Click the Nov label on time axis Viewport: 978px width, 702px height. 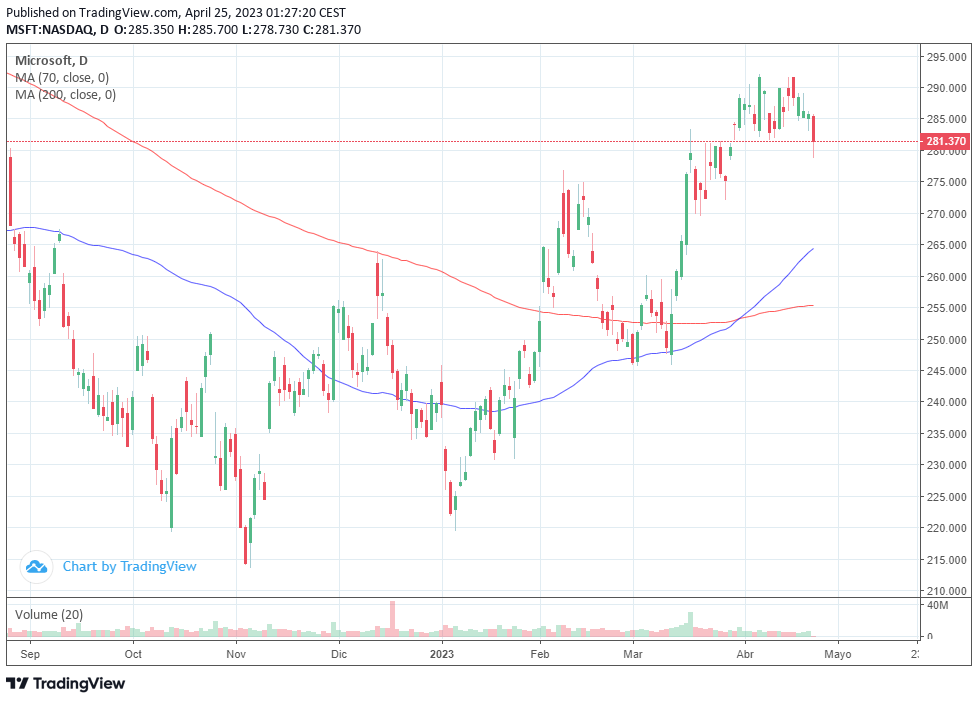click(x=236, y=655)
